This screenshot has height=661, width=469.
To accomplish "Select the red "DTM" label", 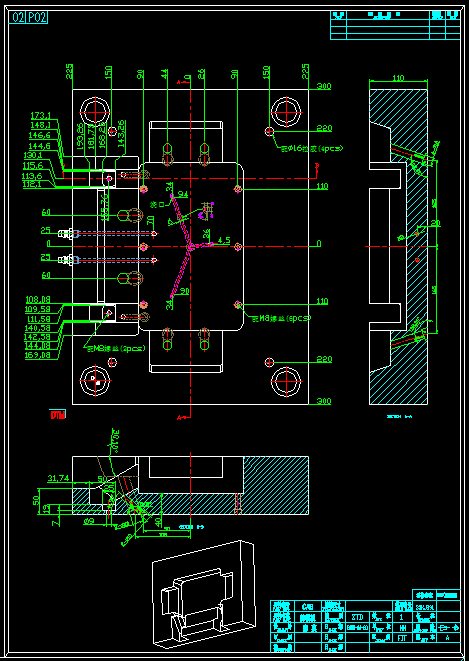I will tap(58, 415).
